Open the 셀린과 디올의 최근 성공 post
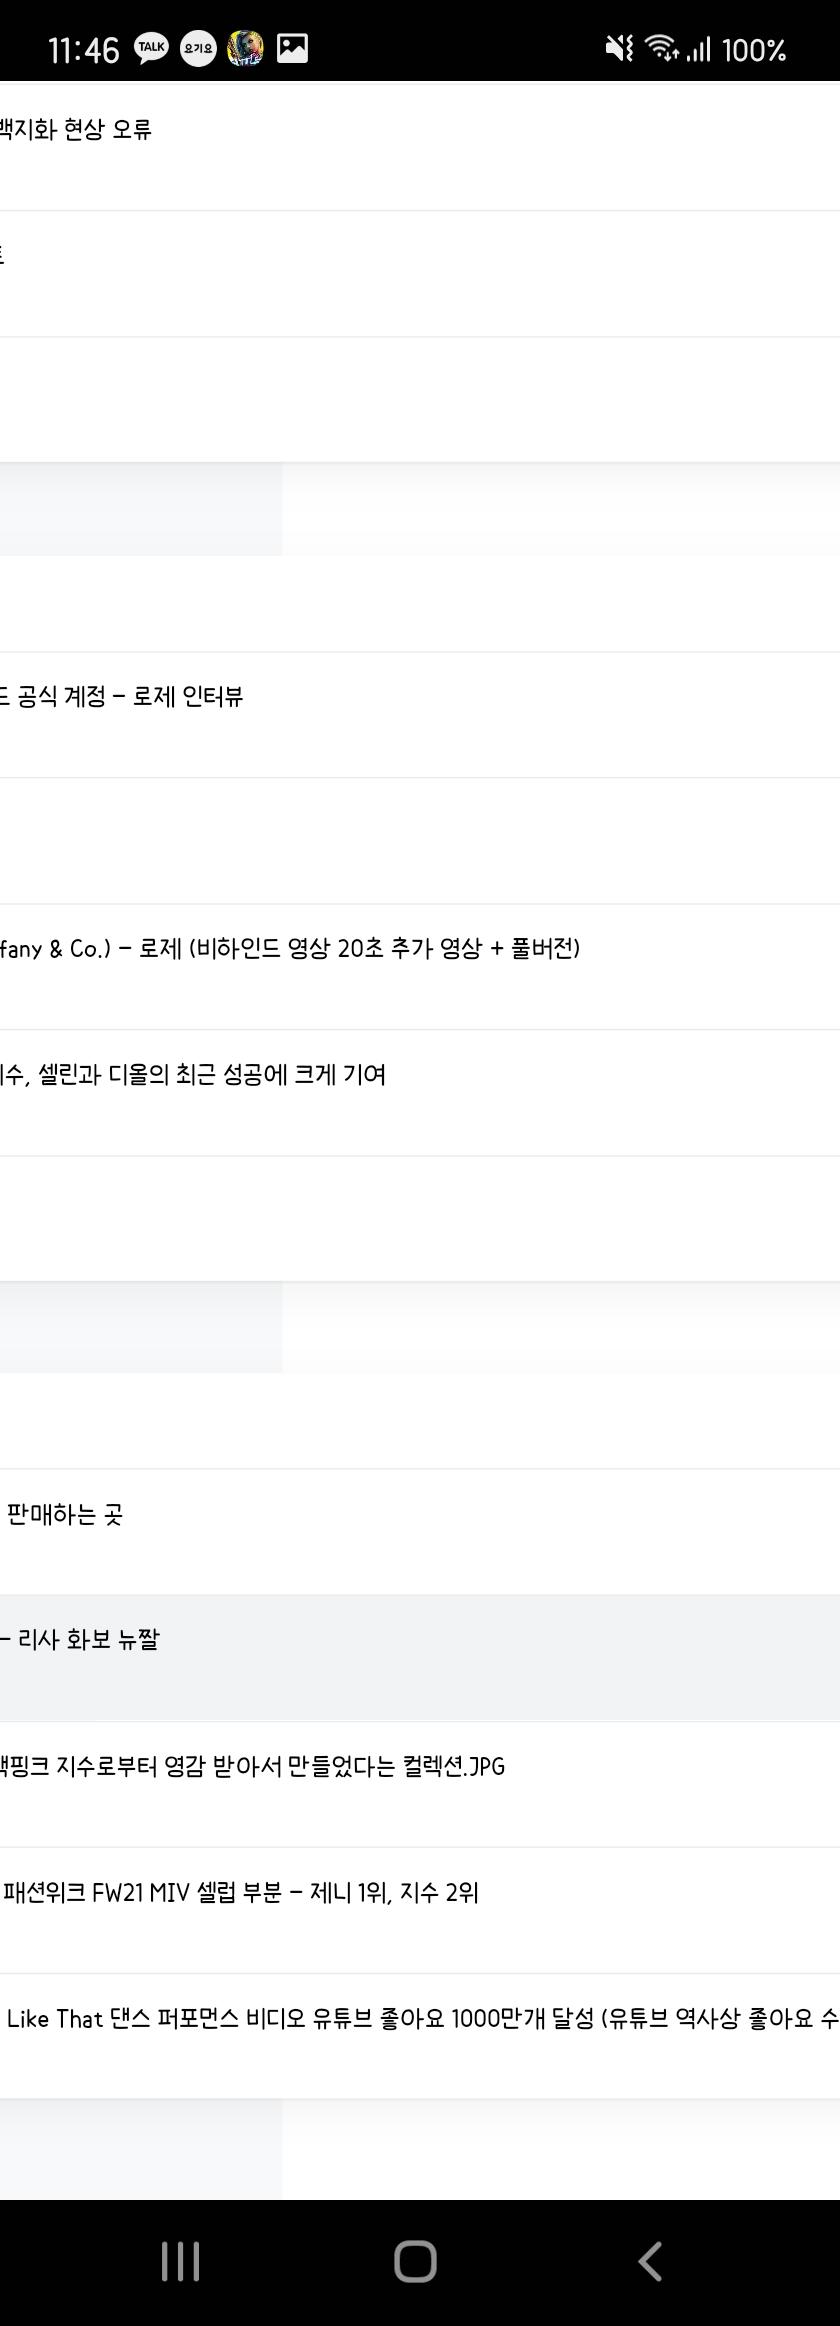The width and height of the screenshot is (840, 2326). tap(420, 1093)
